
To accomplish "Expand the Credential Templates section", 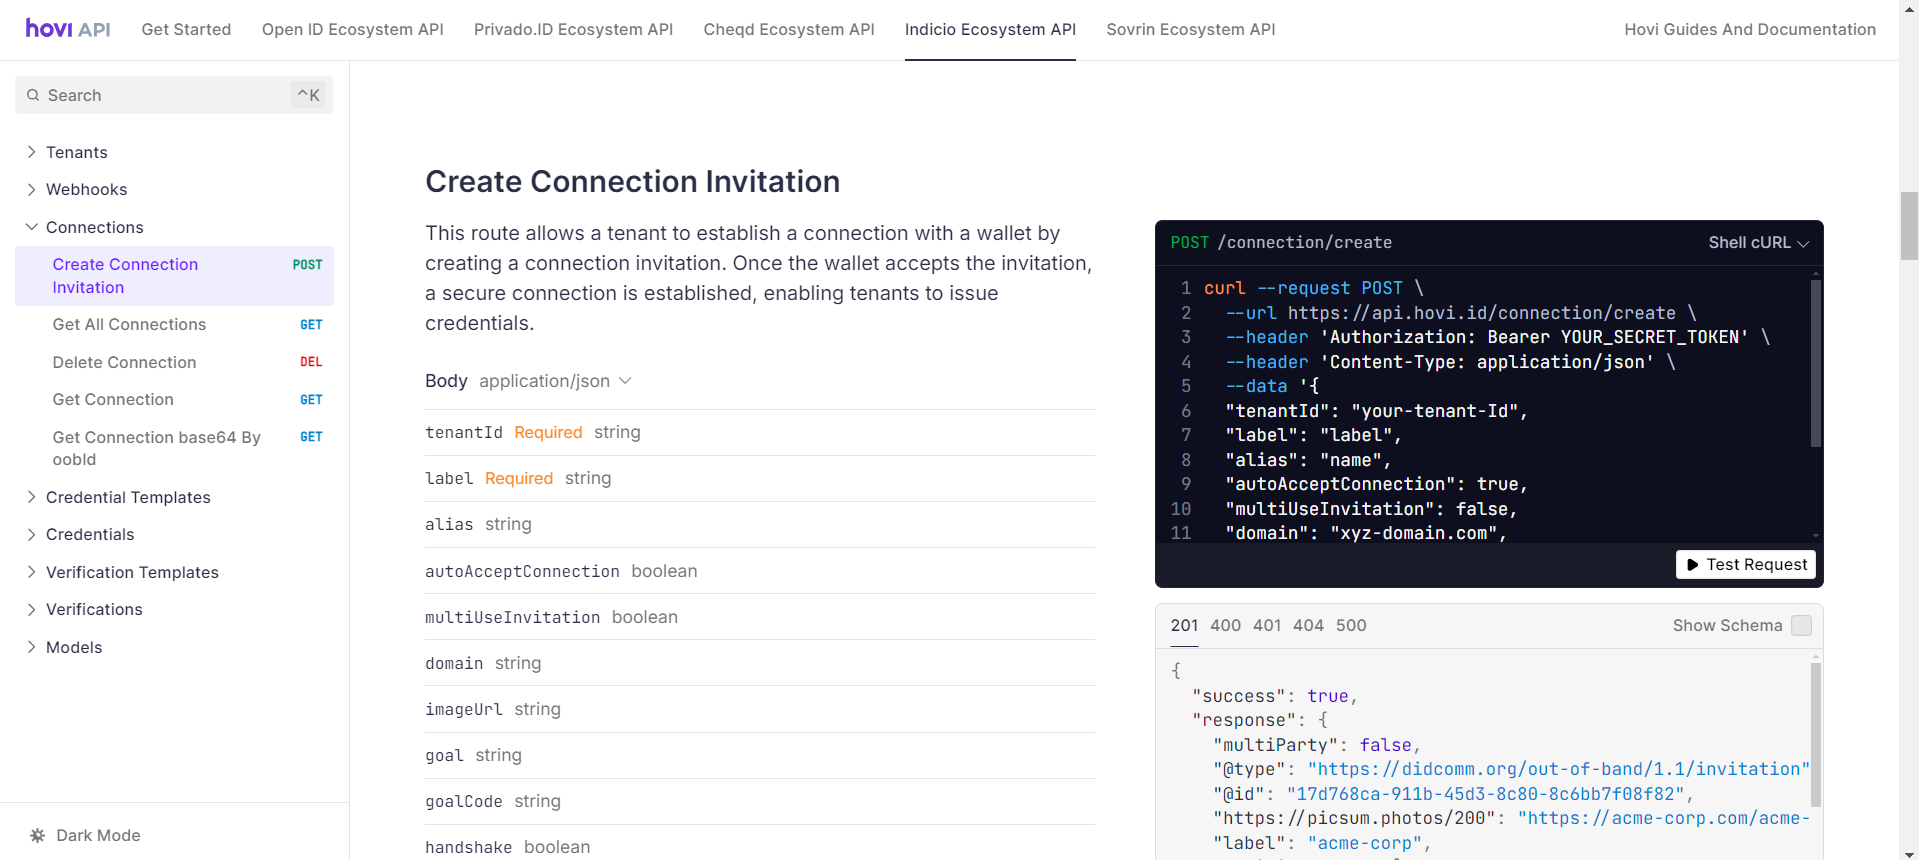I will pyautogui.click(x=128, y=497).
